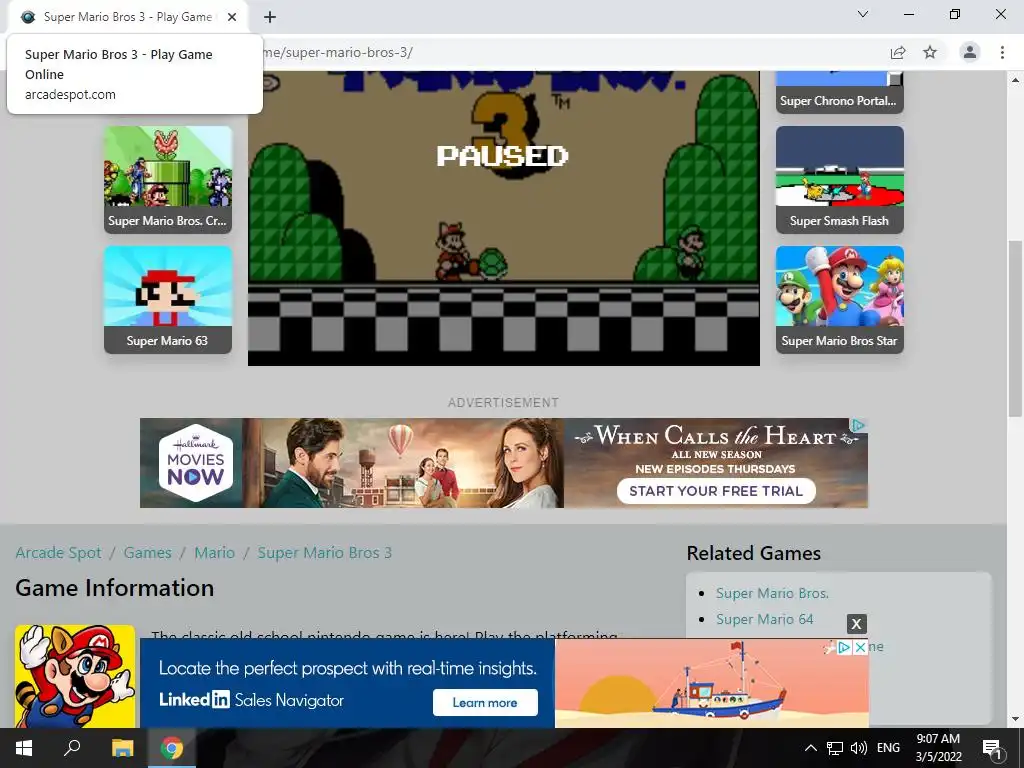Screen dimensions: 1024x768
Task: Open the network status tray icon
Action: (x=835, y=748)
